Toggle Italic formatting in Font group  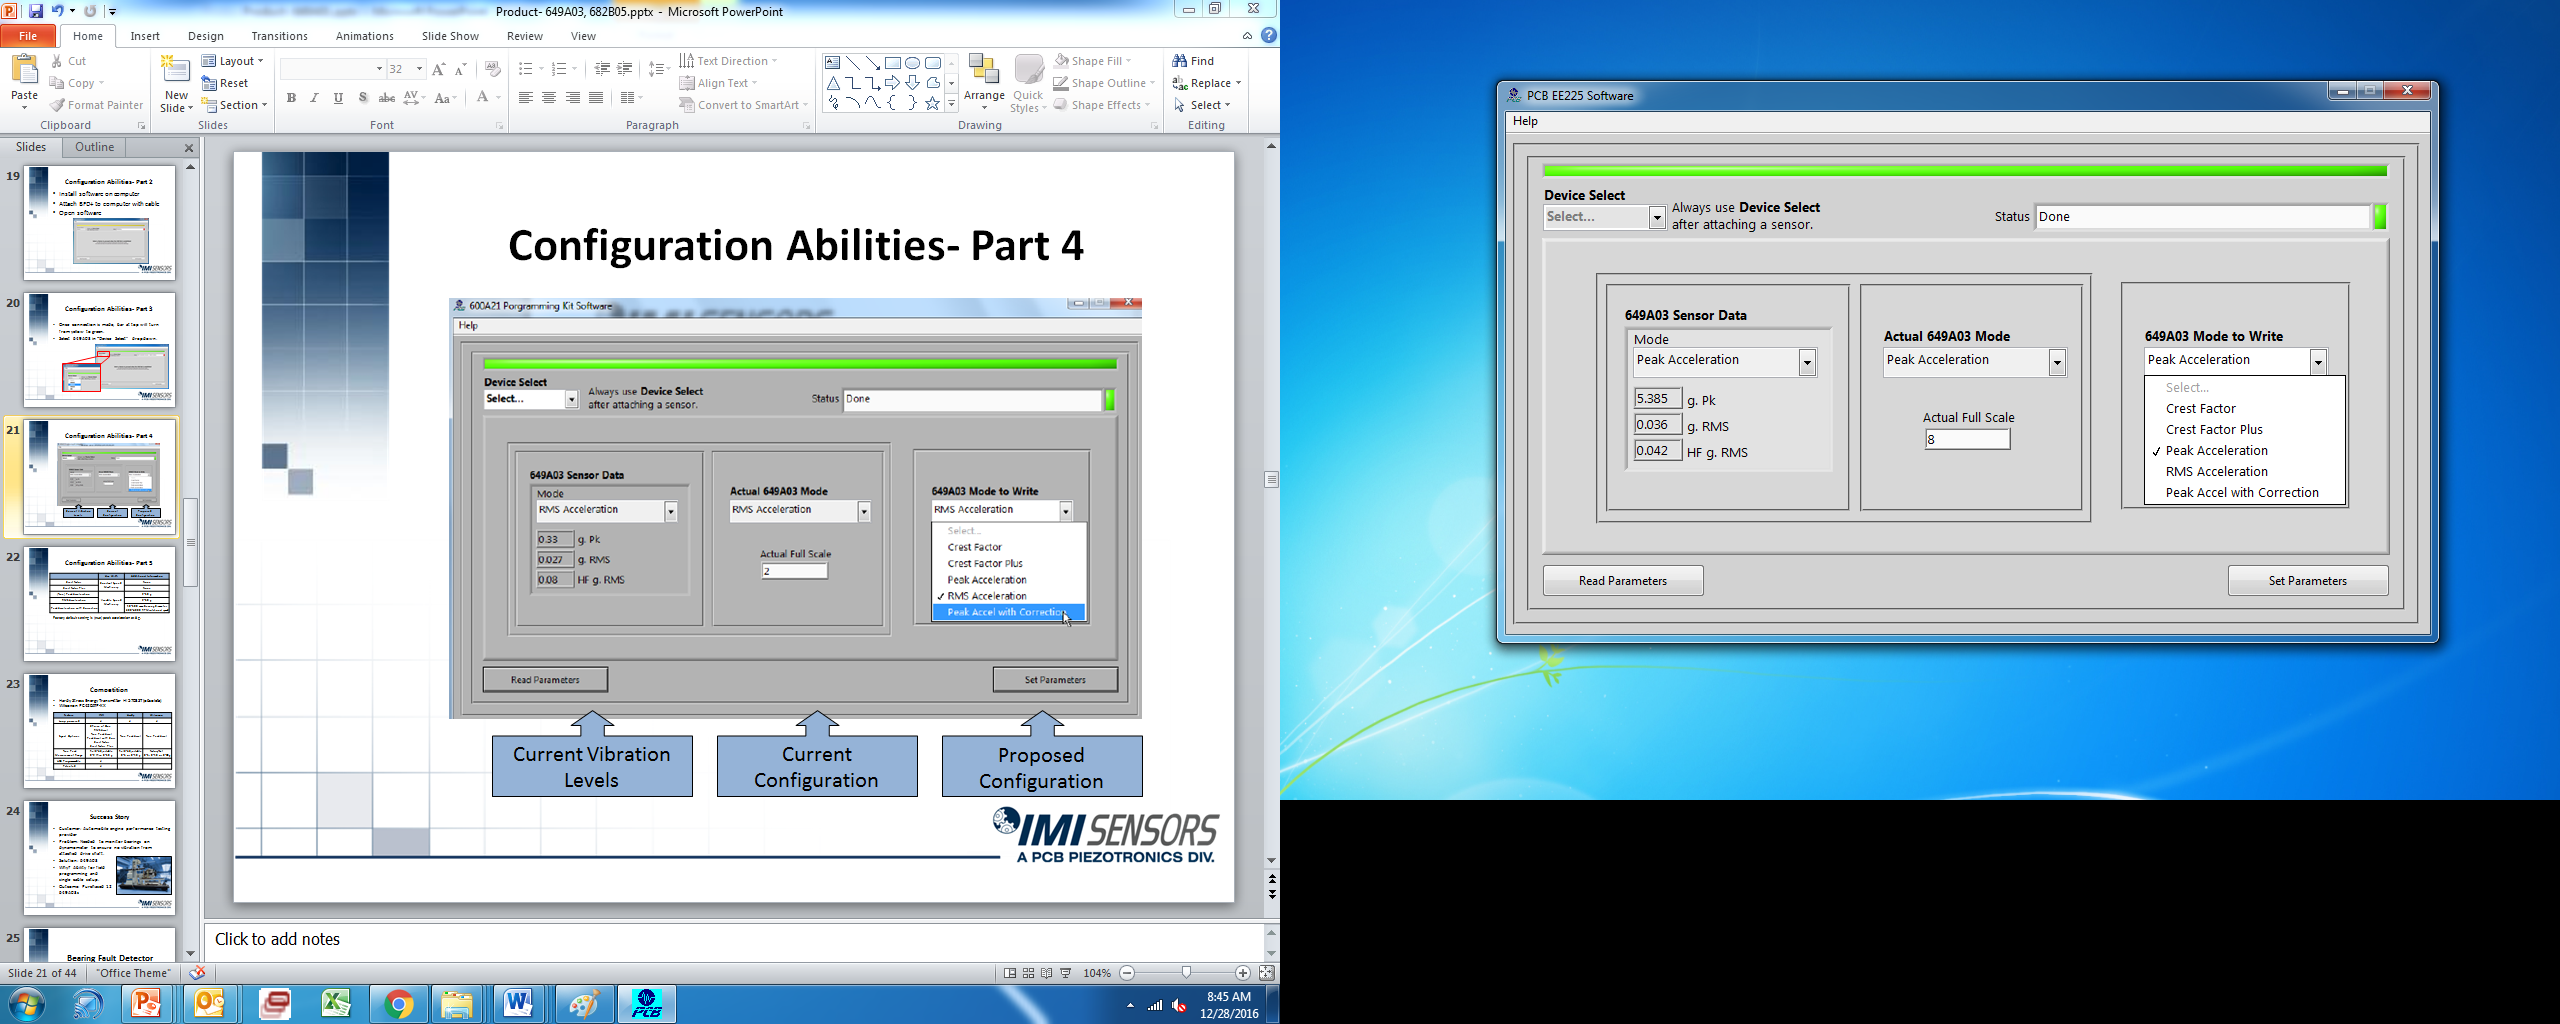pyautogui.click(x=314, y=98)
